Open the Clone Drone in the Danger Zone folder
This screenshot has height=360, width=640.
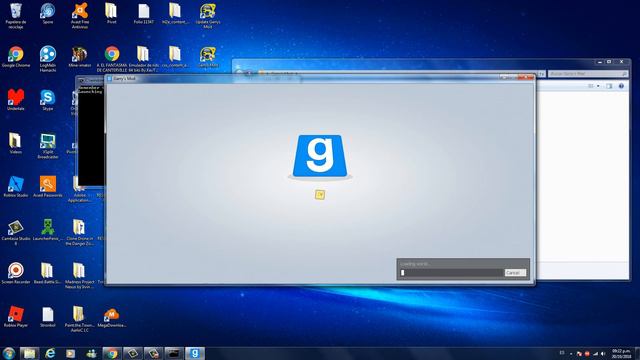coord(80,232)
